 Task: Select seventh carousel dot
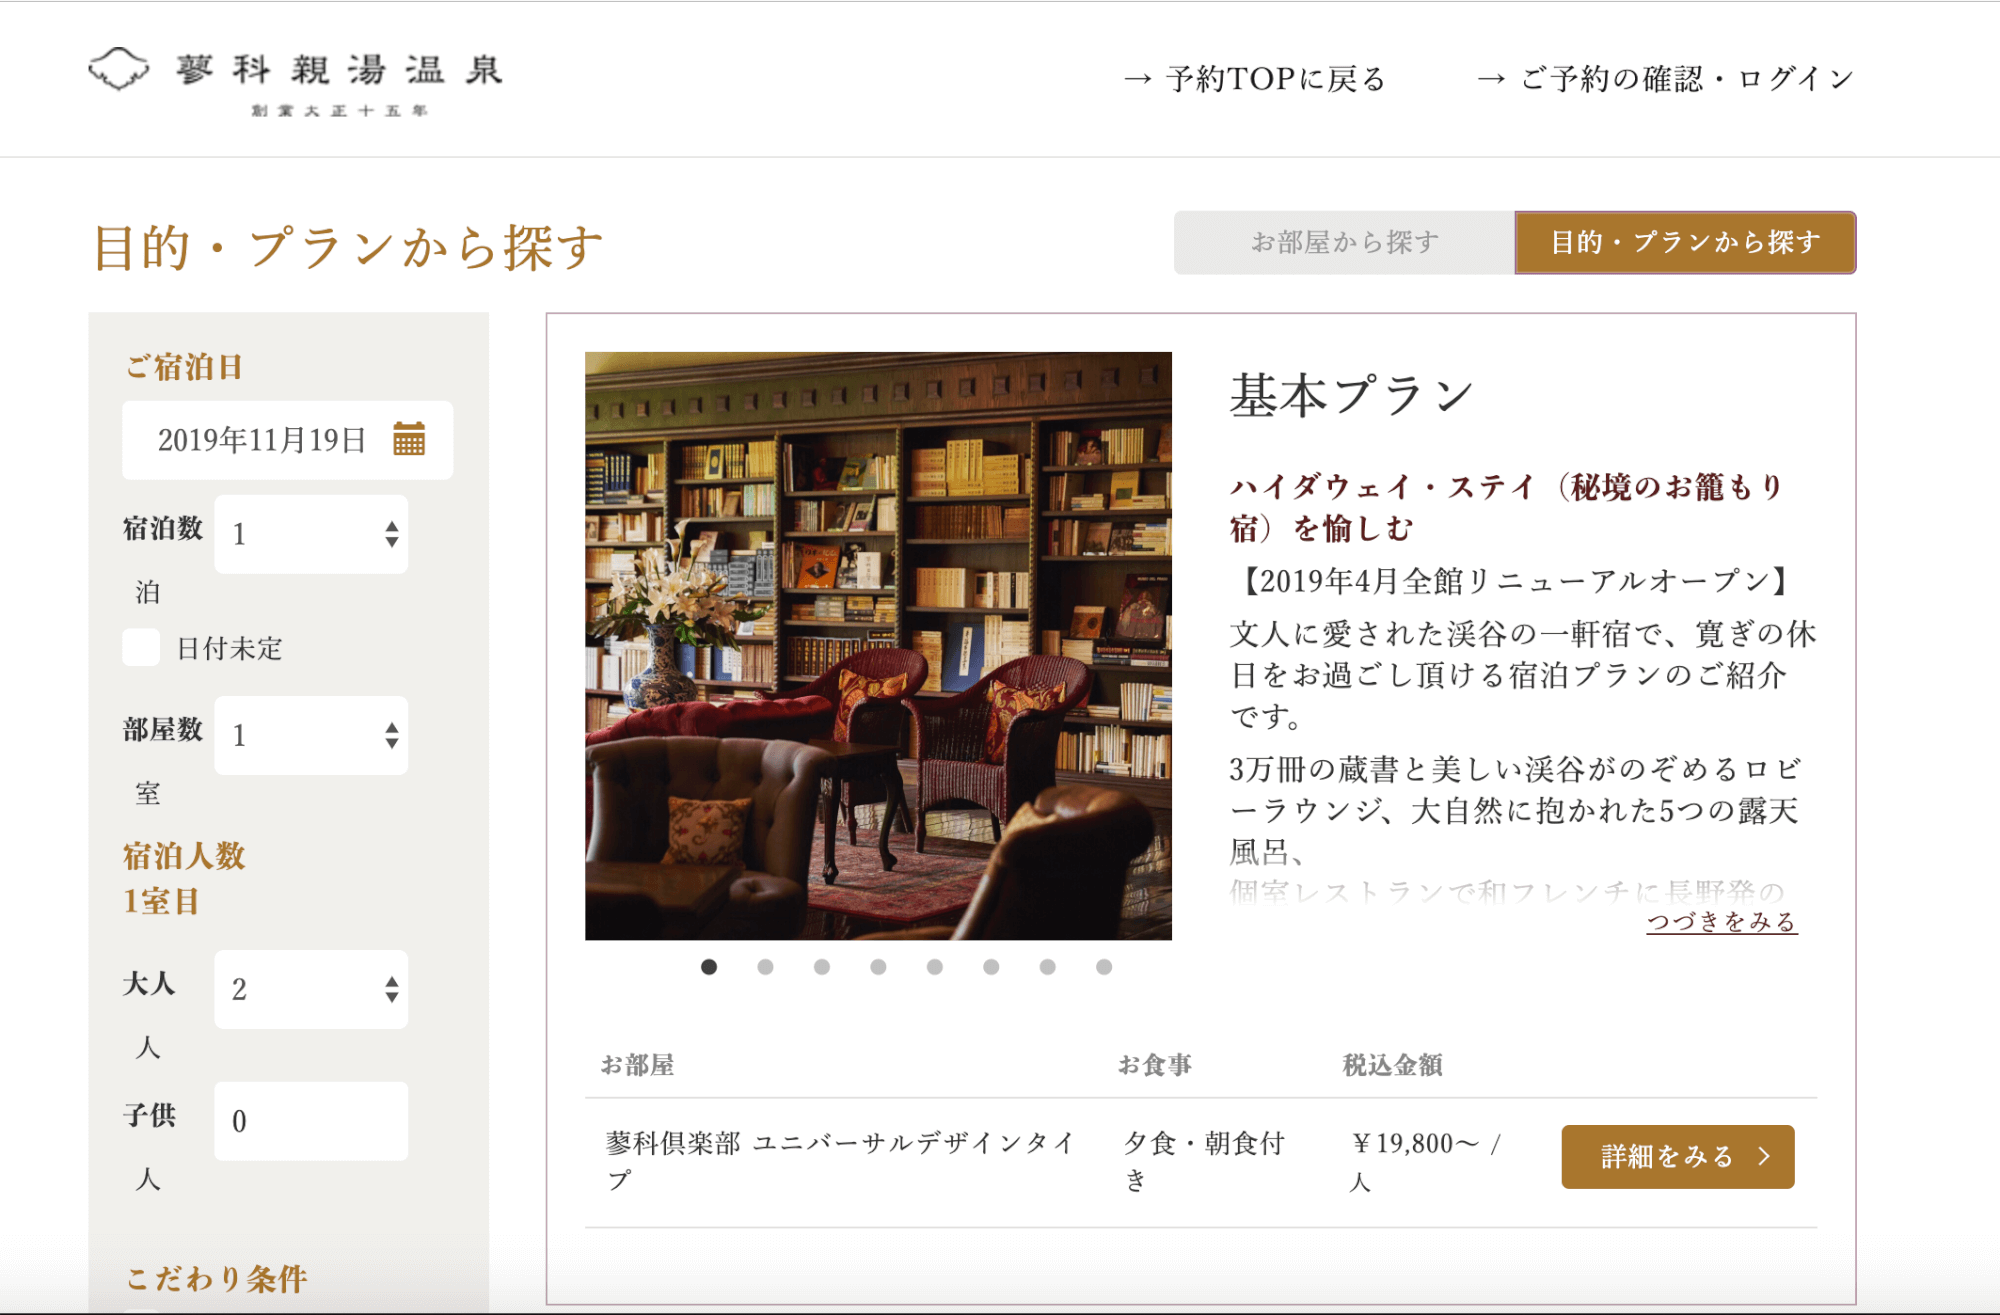click(x=1048, y=967)
